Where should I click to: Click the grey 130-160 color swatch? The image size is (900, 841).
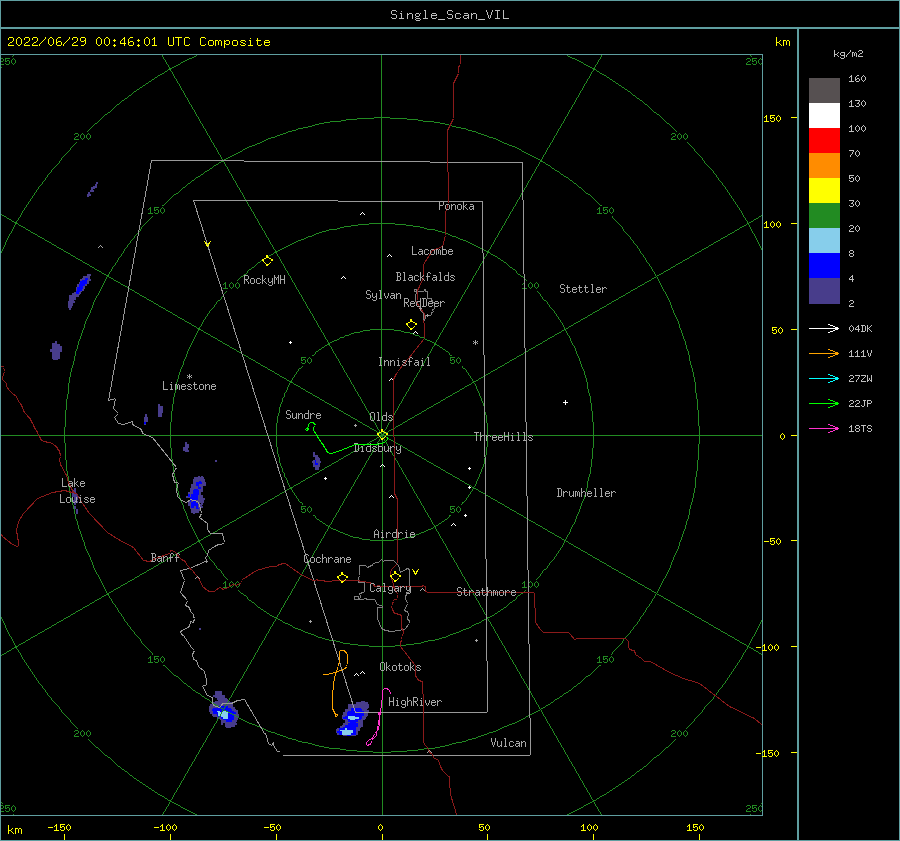pos(824,91)
